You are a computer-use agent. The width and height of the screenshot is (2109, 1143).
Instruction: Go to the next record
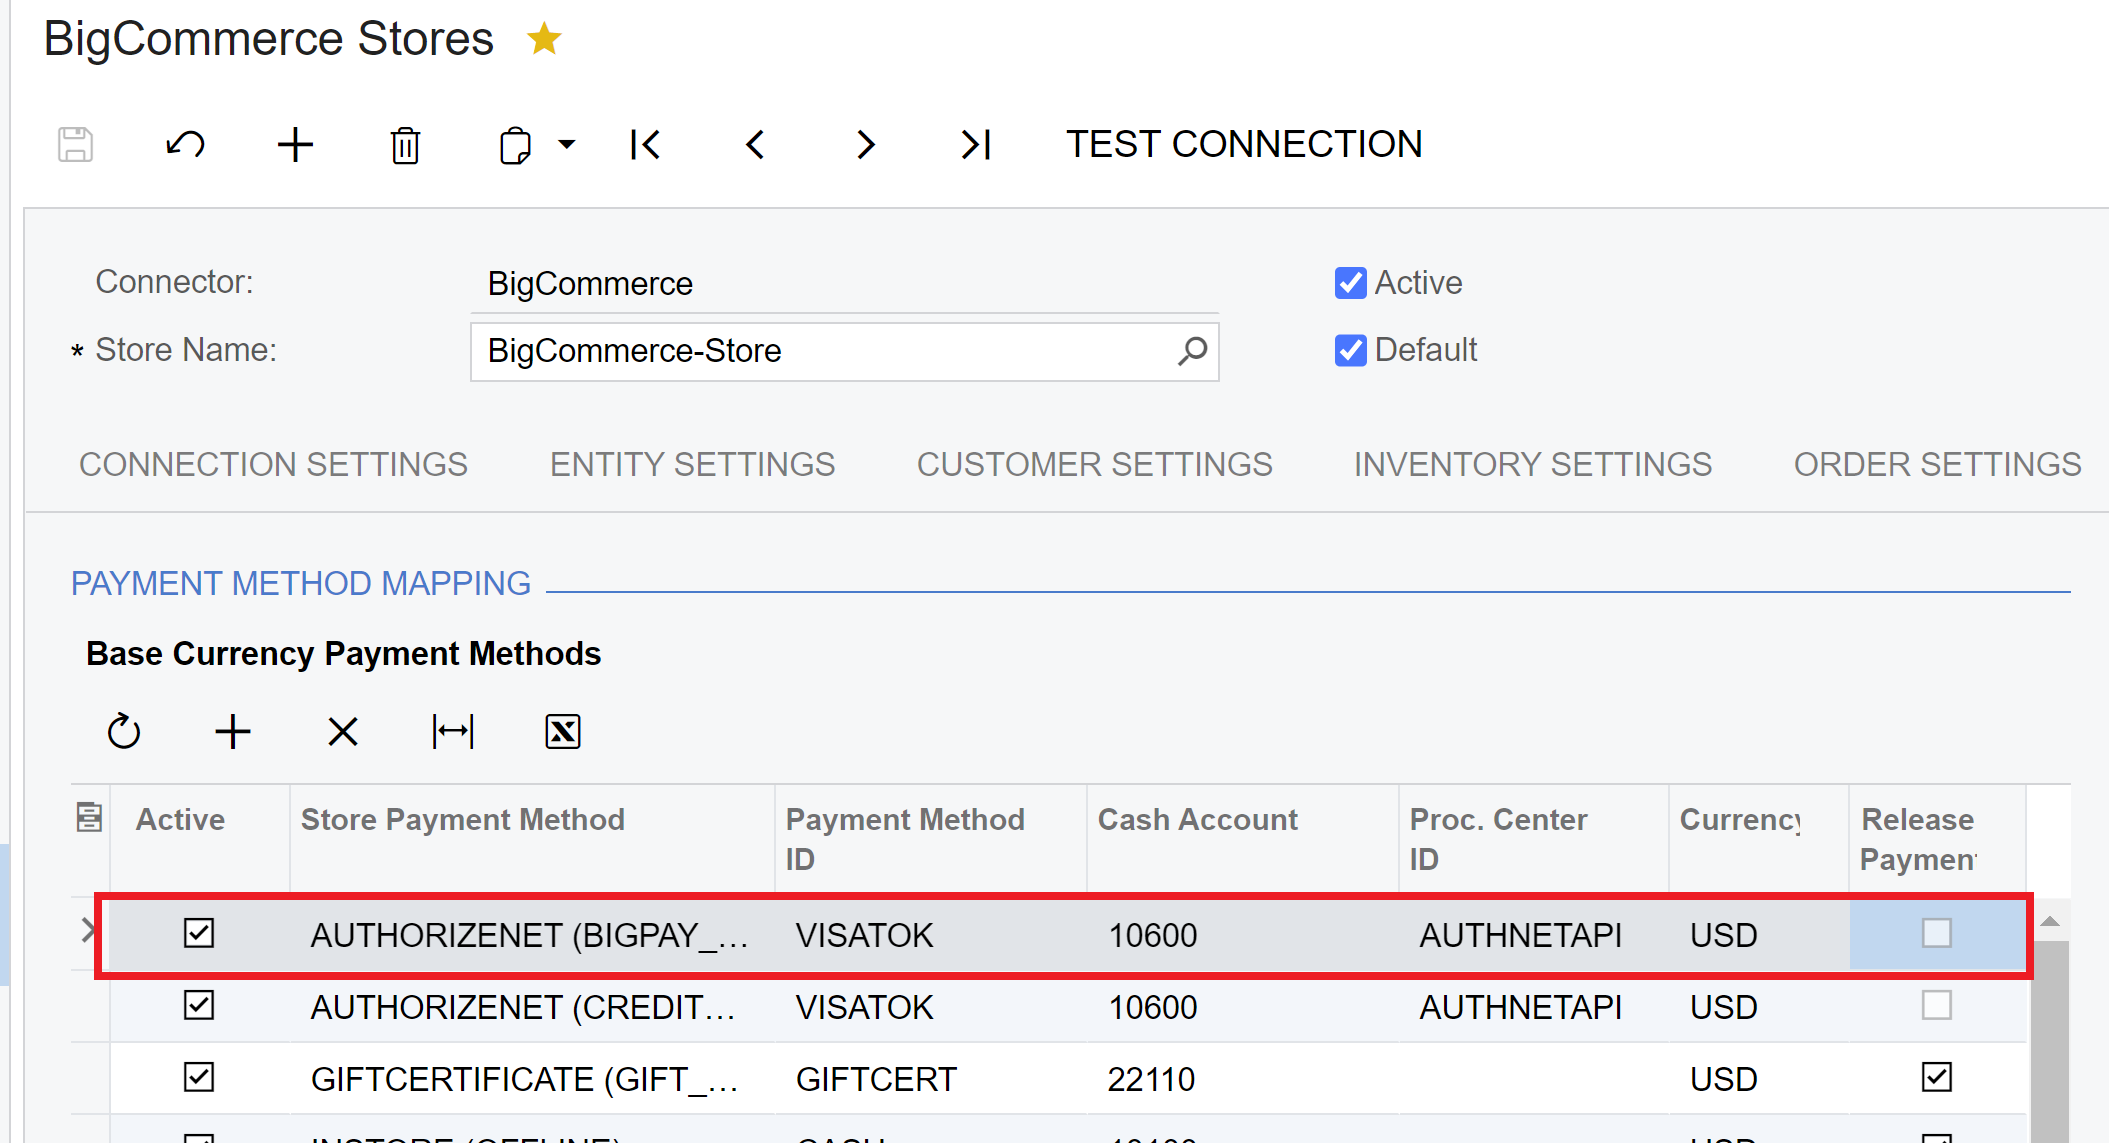click(866, 145)
